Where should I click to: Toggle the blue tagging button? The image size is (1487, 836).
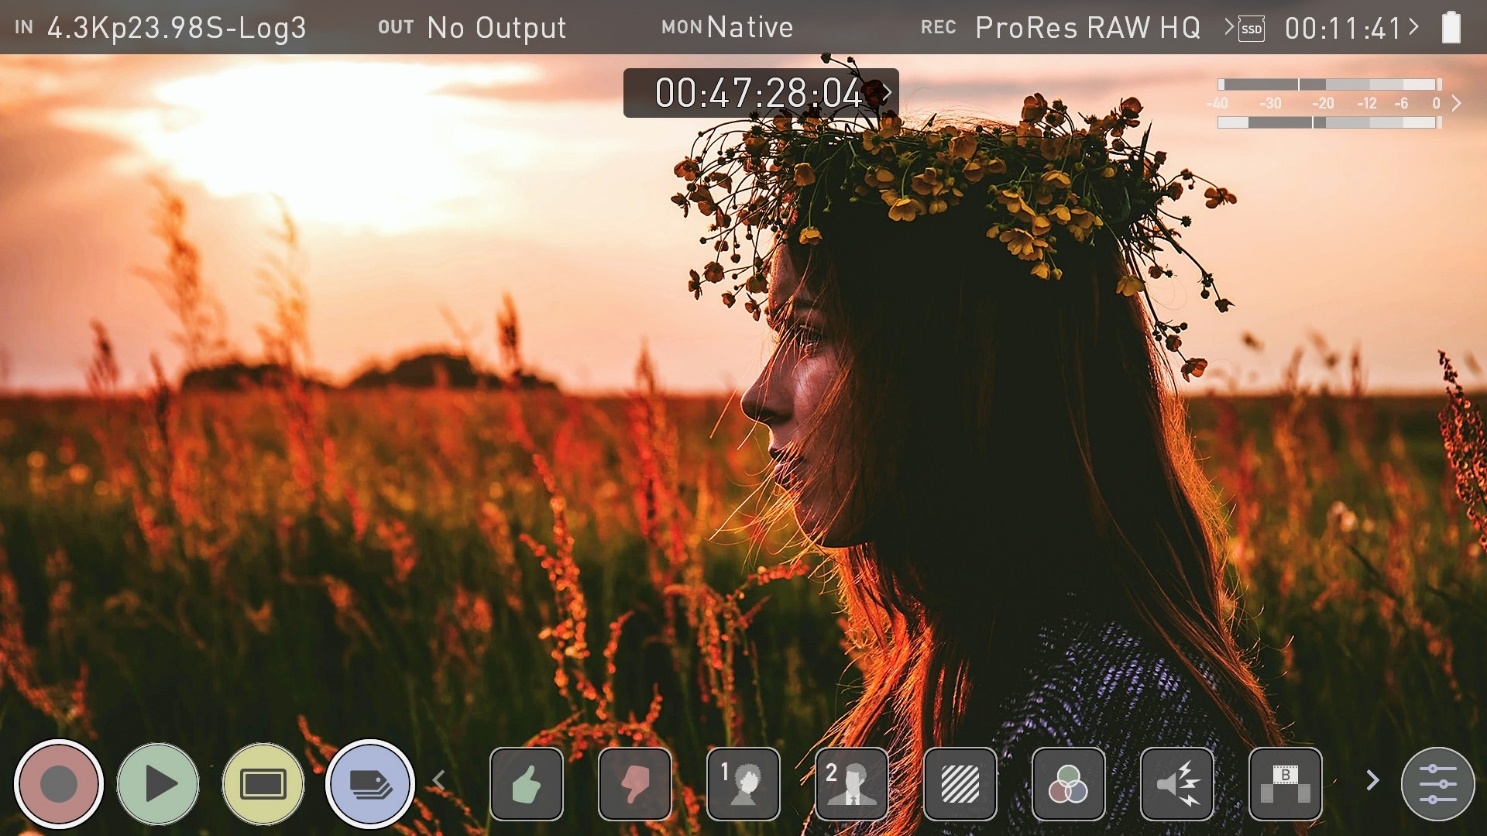point(369,784)
